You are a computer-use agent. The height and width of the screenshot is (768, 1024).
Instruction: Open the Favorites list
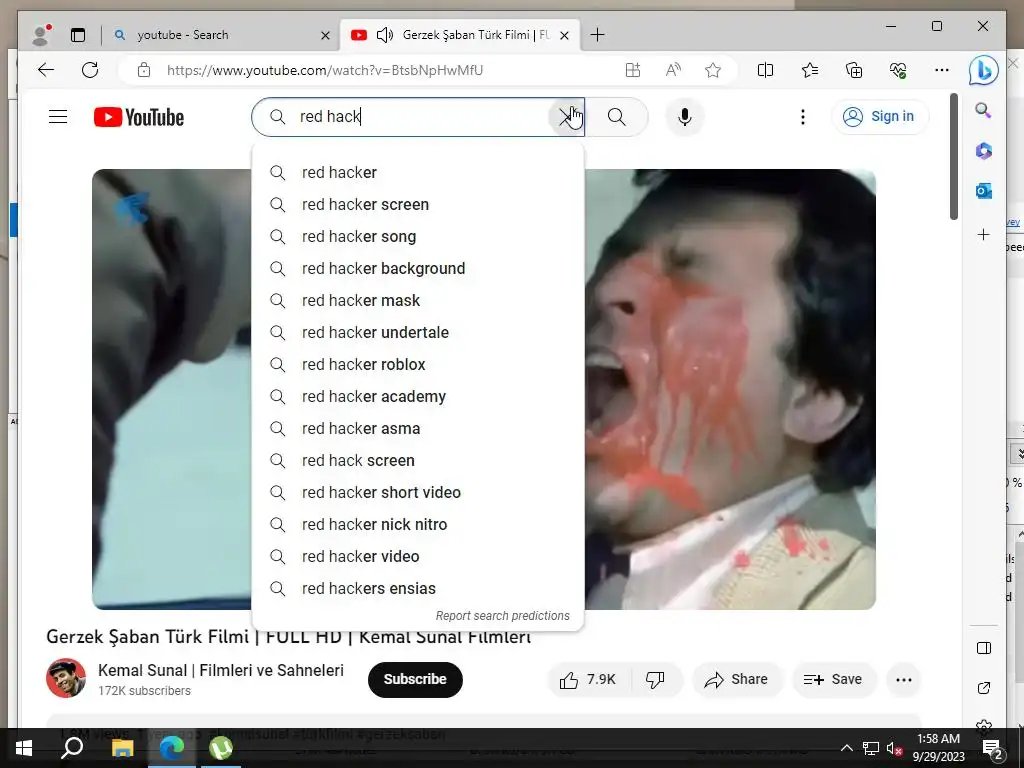[x=810, y=70]
